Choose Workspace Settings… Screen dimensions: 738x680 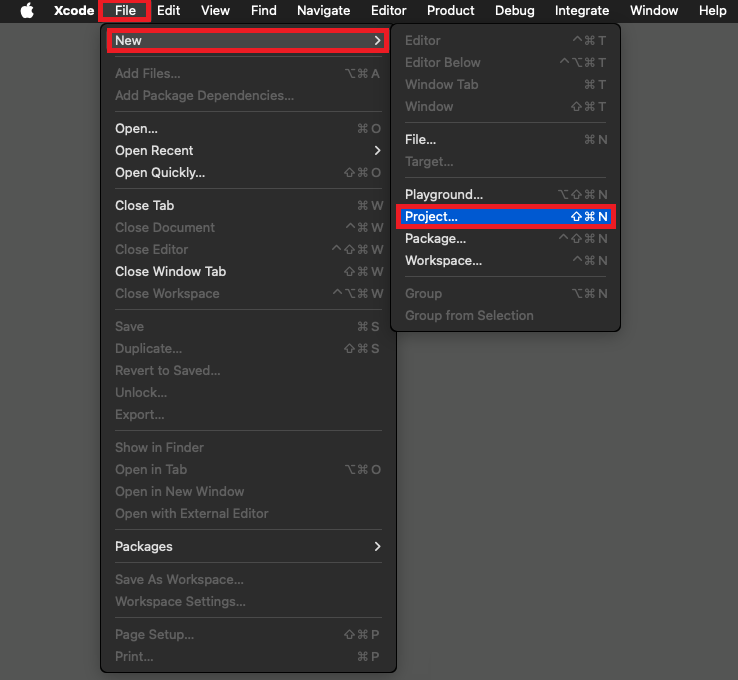(x=248, y=602)
